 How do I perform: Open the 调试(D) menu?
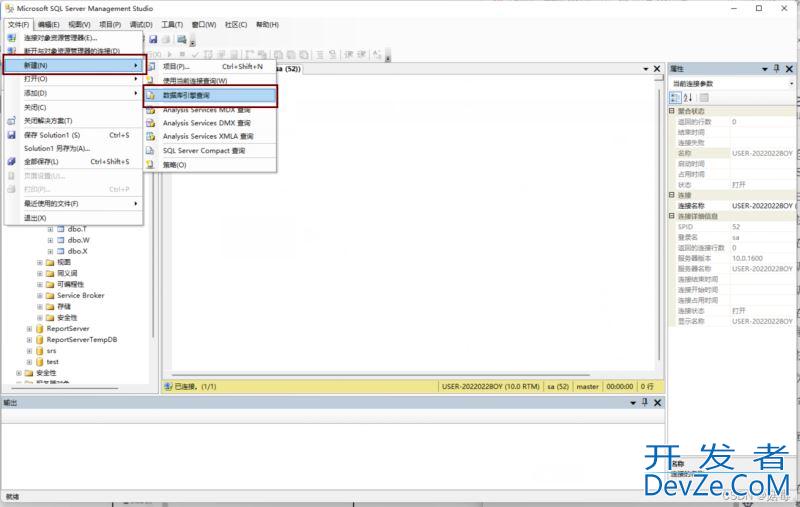141,24
